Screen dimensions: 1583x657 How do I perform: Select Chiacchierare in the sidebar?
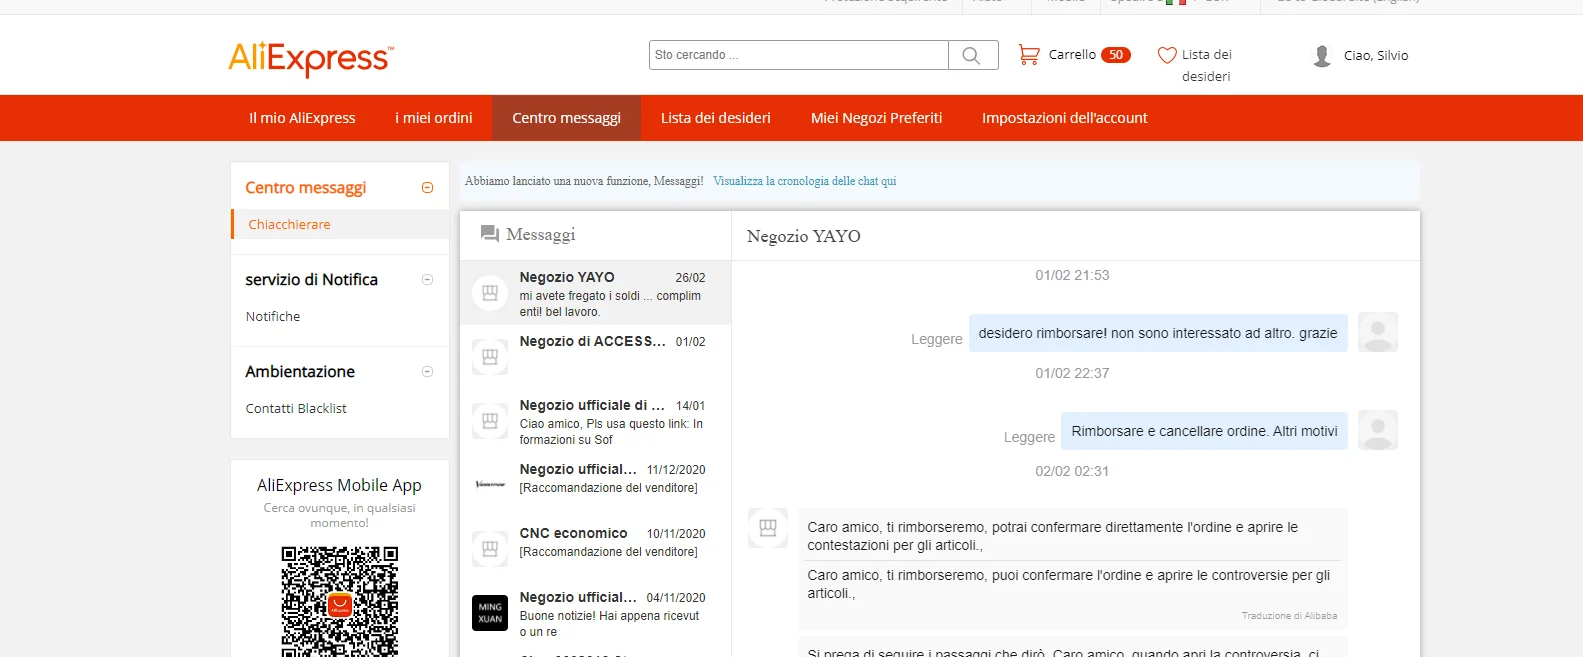[x=290, y=224]
